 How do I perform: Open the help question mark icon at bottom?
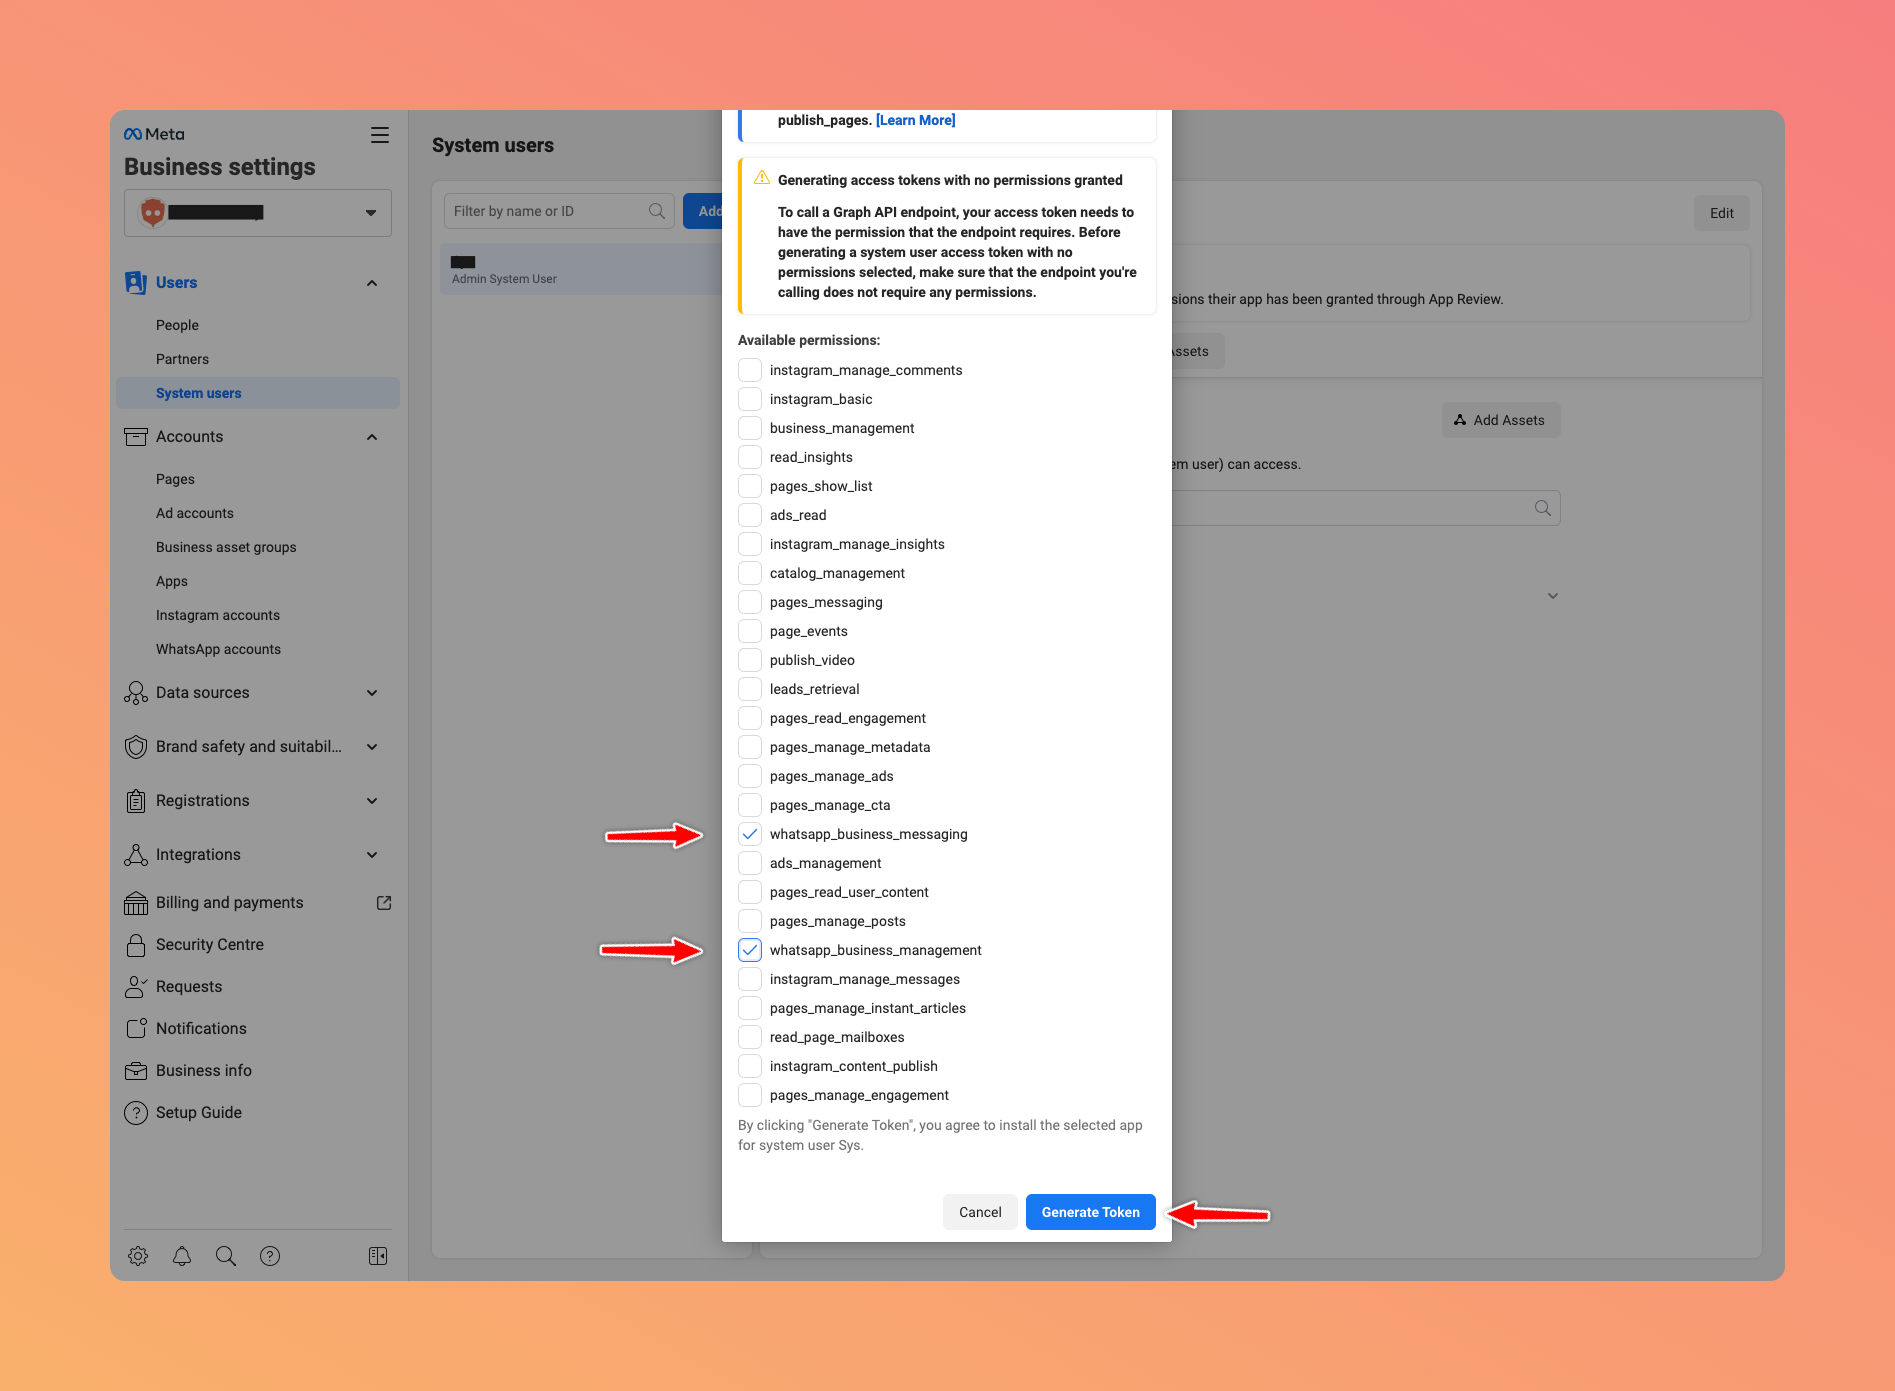(270, 1256)
